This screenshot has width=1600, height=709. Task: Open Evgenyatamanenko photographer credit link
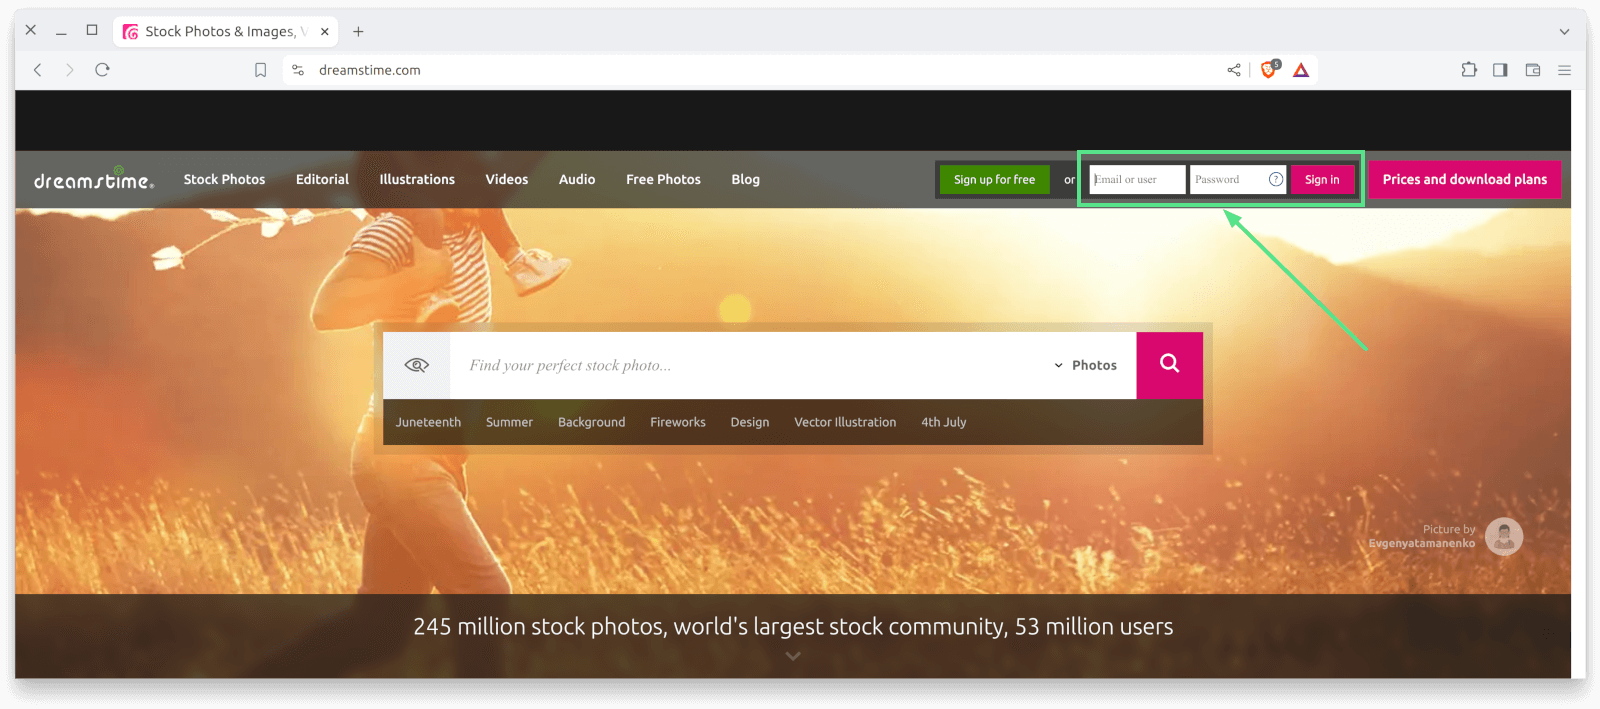pyautogui.click(x=1421, y=543)
